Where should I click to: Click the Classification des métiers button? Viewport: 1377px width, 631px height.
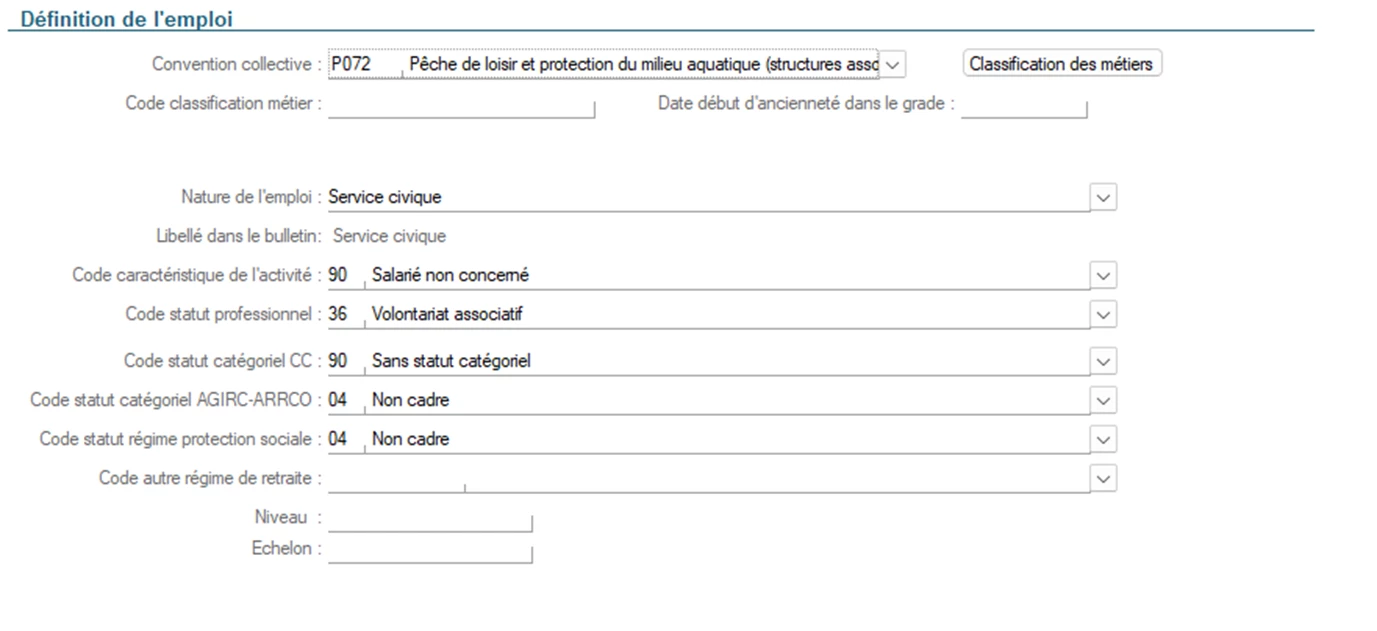point(1061,64)
